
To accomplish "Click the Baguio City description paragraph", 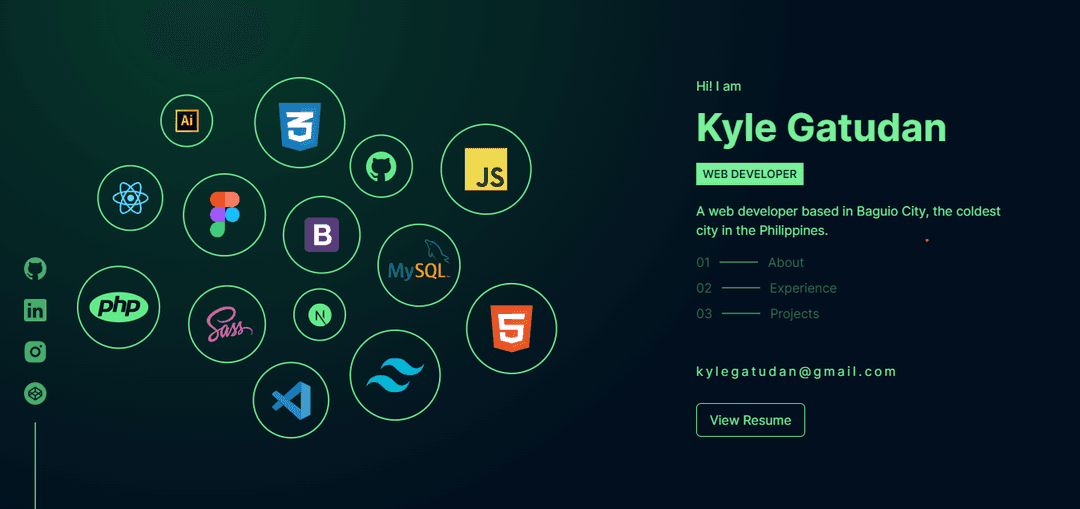I will pyautogui.click(x=848, y=220).
